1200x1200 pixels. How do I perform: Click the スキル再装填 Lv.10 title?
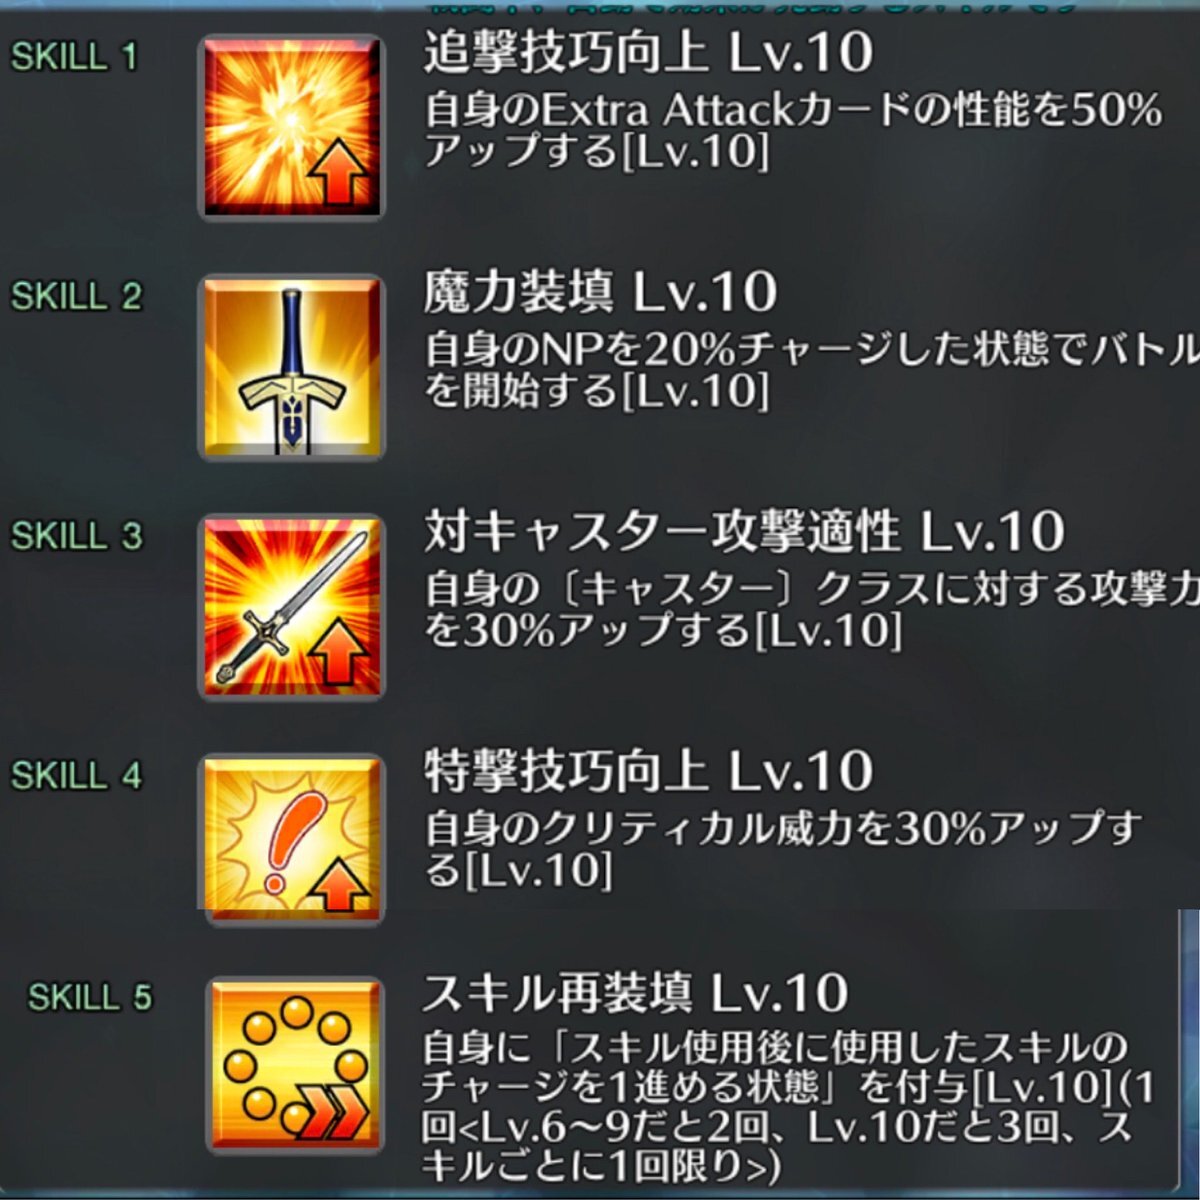pyautogui.click(x=635, y=994)
